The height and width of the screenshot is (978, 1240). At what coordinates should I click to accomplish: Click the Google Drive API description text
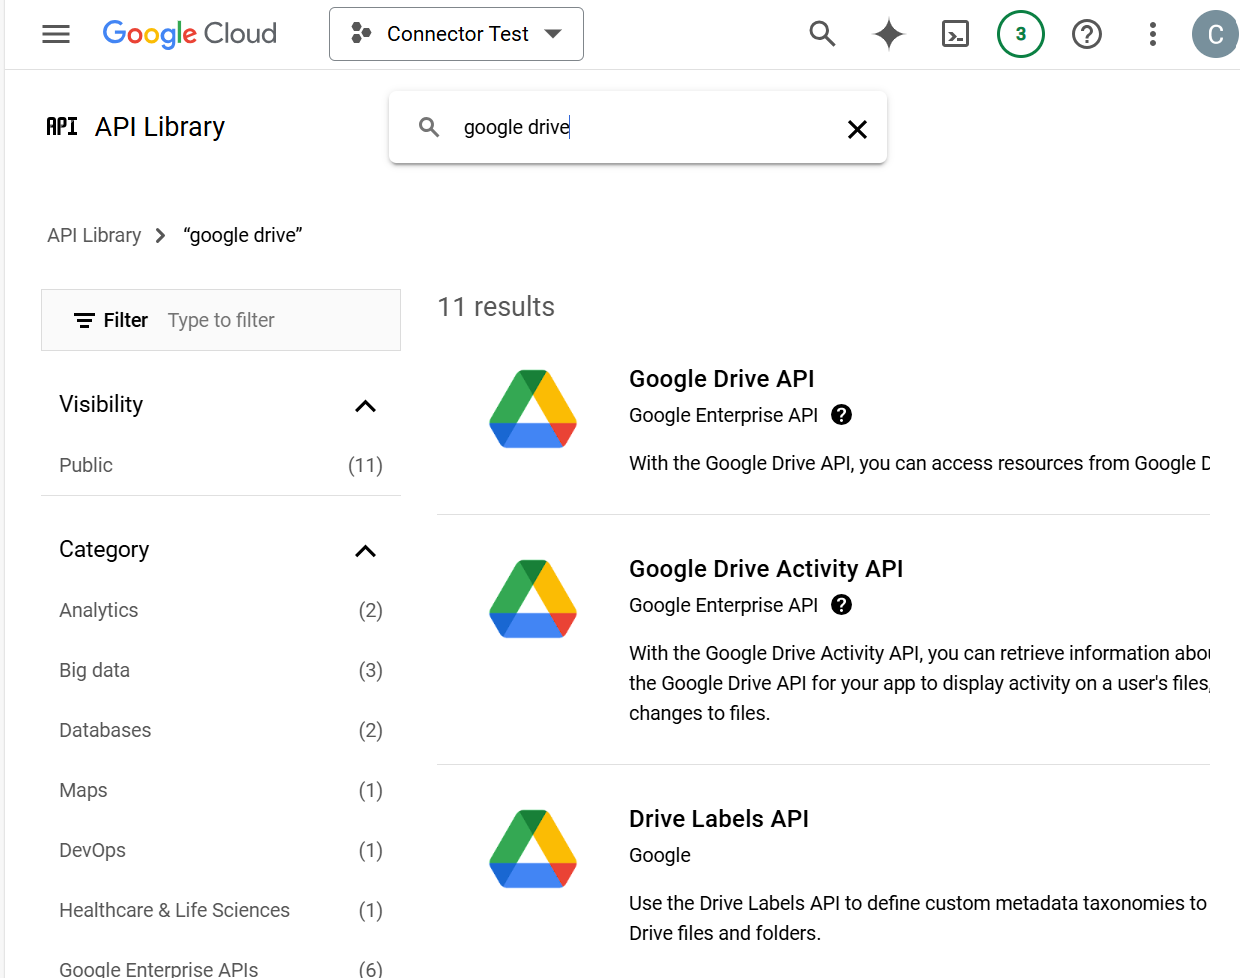pos(919,463)
